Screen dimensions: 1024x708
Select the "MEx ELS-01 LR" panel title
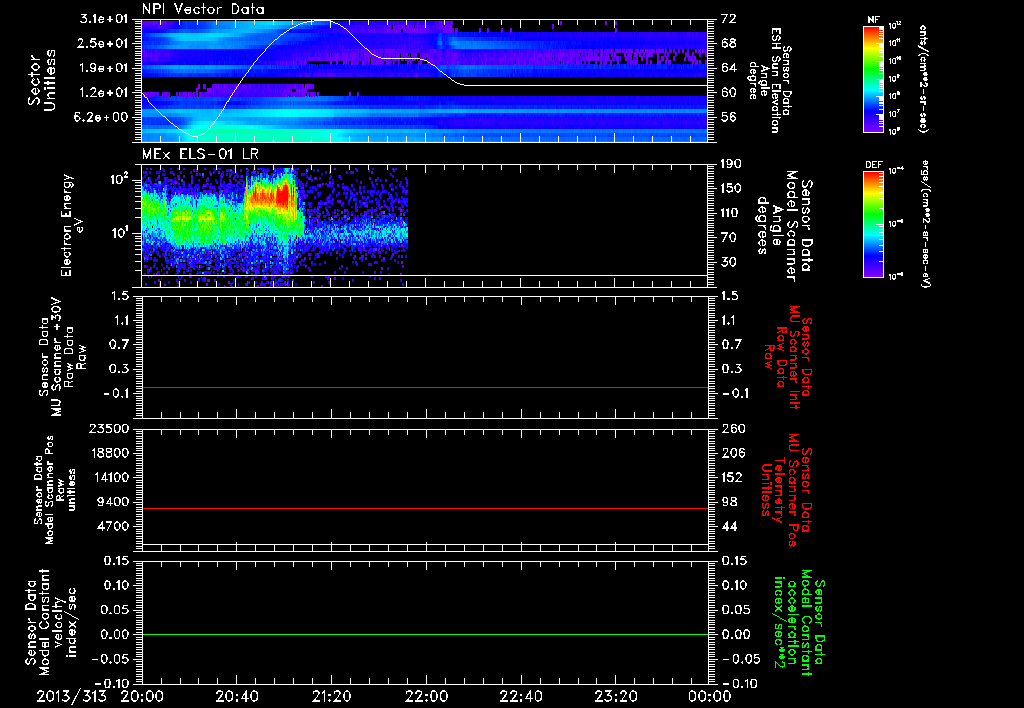[200, 154]
